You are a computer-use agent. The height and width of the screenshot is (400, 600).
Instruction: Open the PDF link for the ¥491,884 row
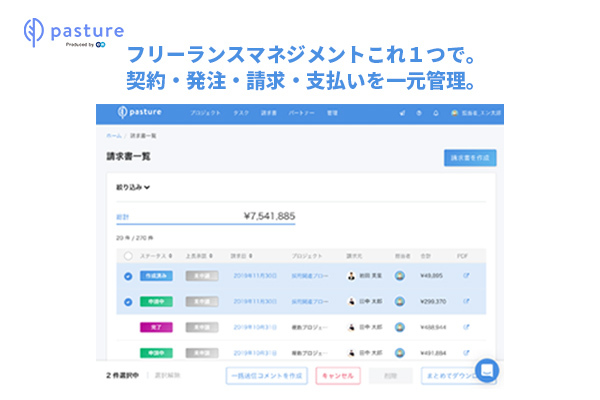tap(466, 353)
